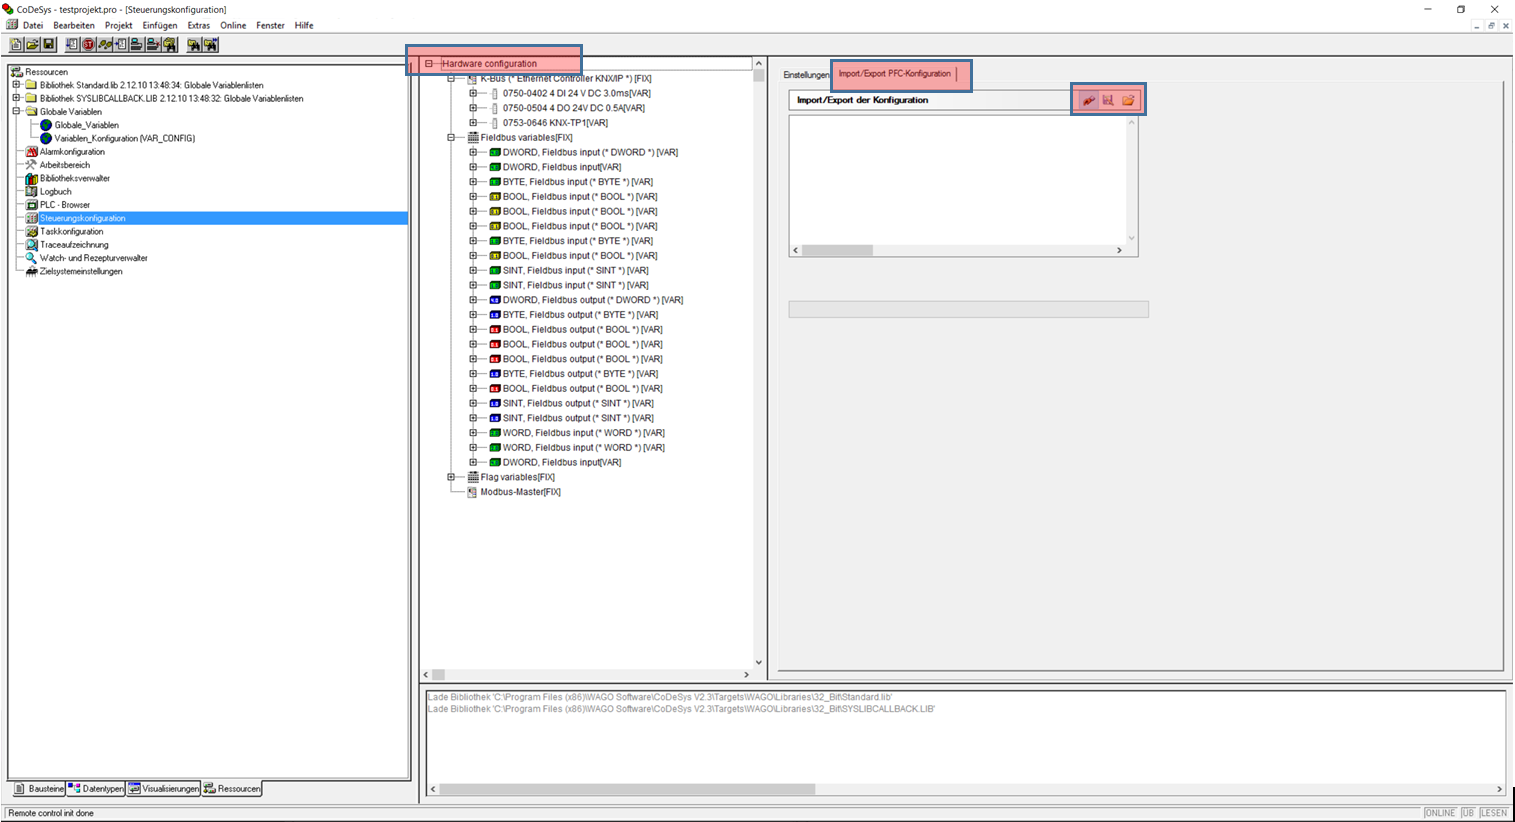1515x822 pixels.
Task: Click the Logout toolbar icon with red X
Action: pyautogui.click(x=153, y=45)
